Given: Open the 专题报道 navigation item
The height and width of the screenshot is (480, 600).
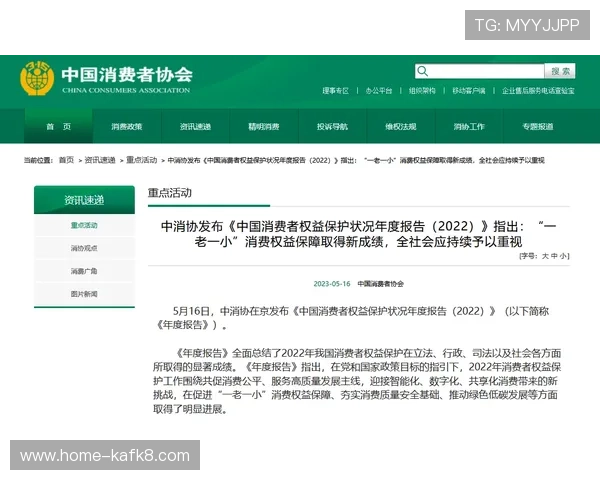Looking at the screenshot, I should click(x=538, y=126).
